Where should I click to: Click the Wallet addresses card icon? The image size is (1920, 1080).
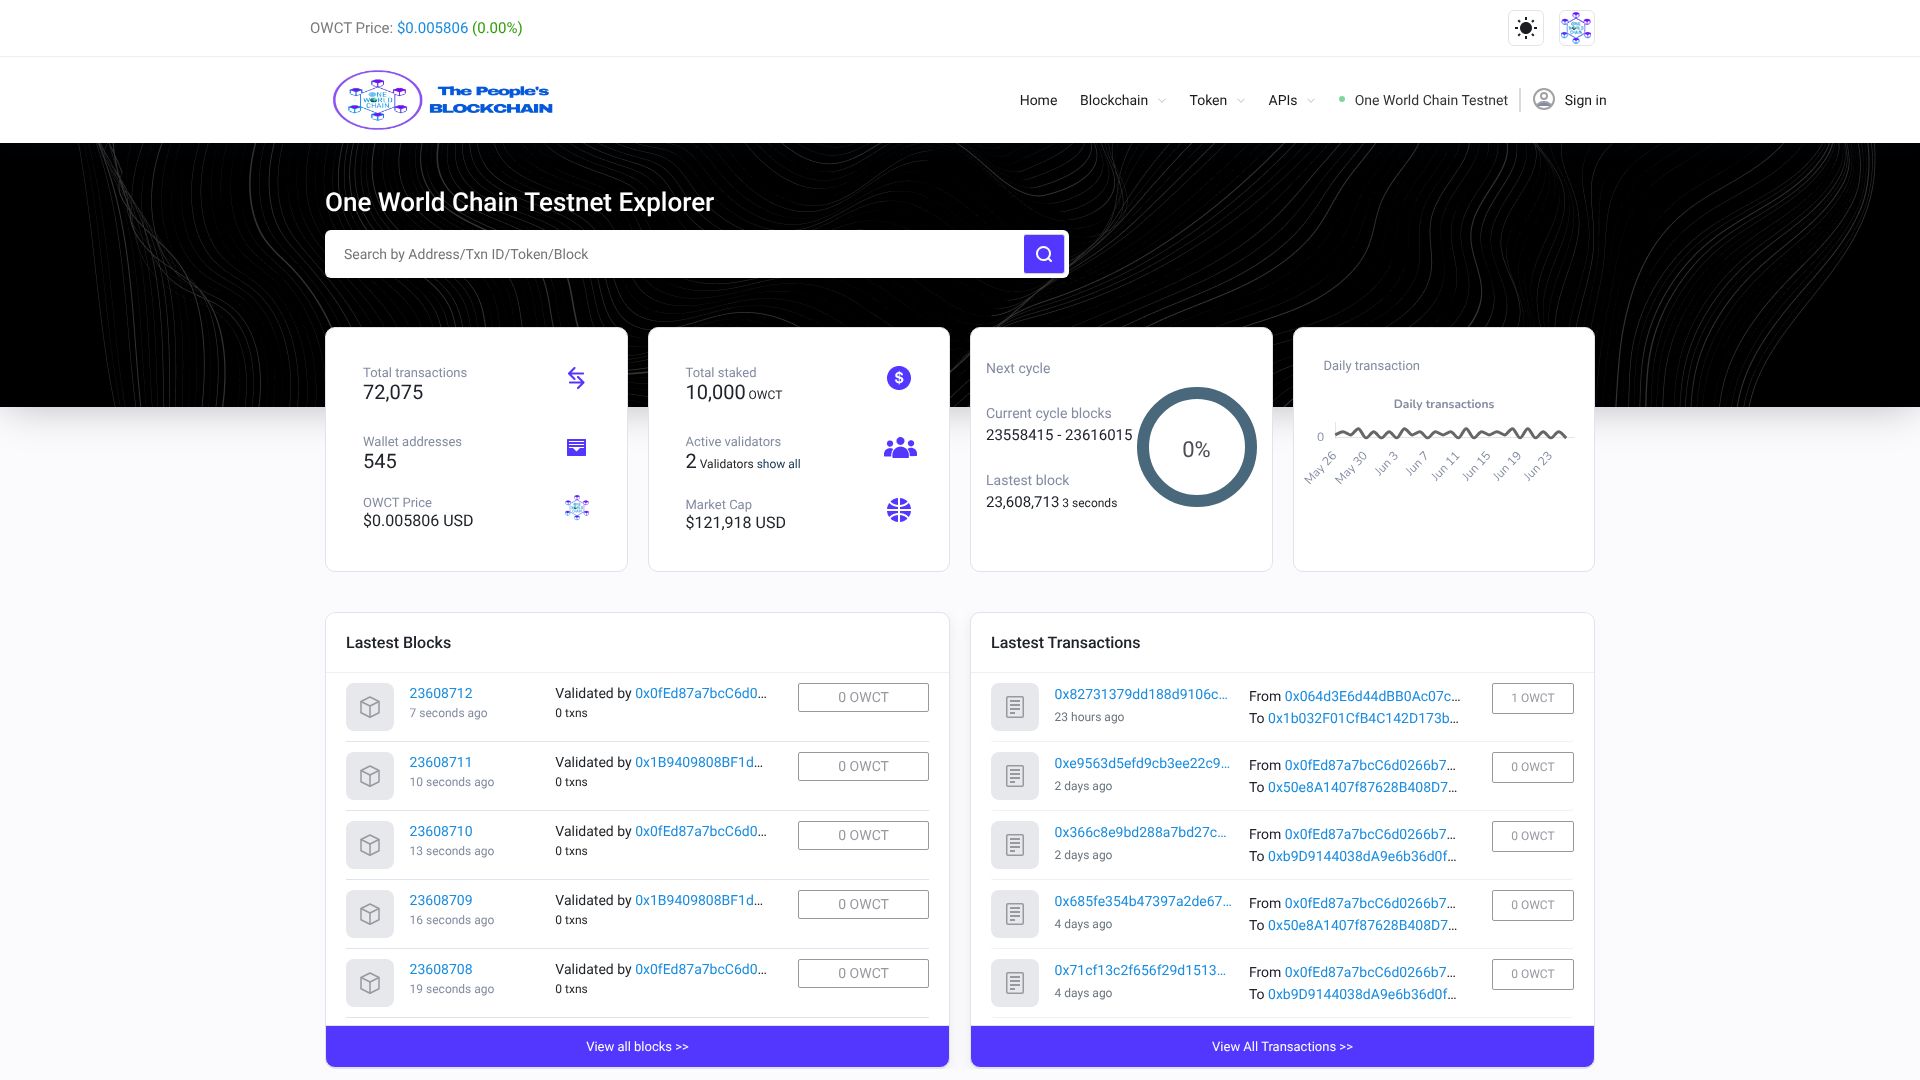point(576,447)
